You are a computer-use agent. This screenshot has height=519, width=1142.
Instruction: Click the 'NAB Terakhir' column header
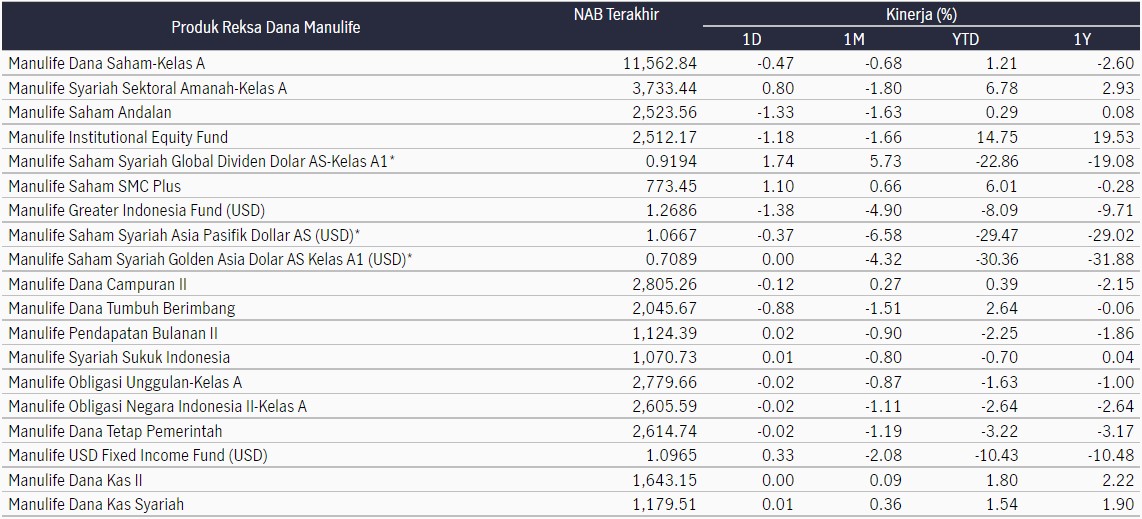coord(616,15)
